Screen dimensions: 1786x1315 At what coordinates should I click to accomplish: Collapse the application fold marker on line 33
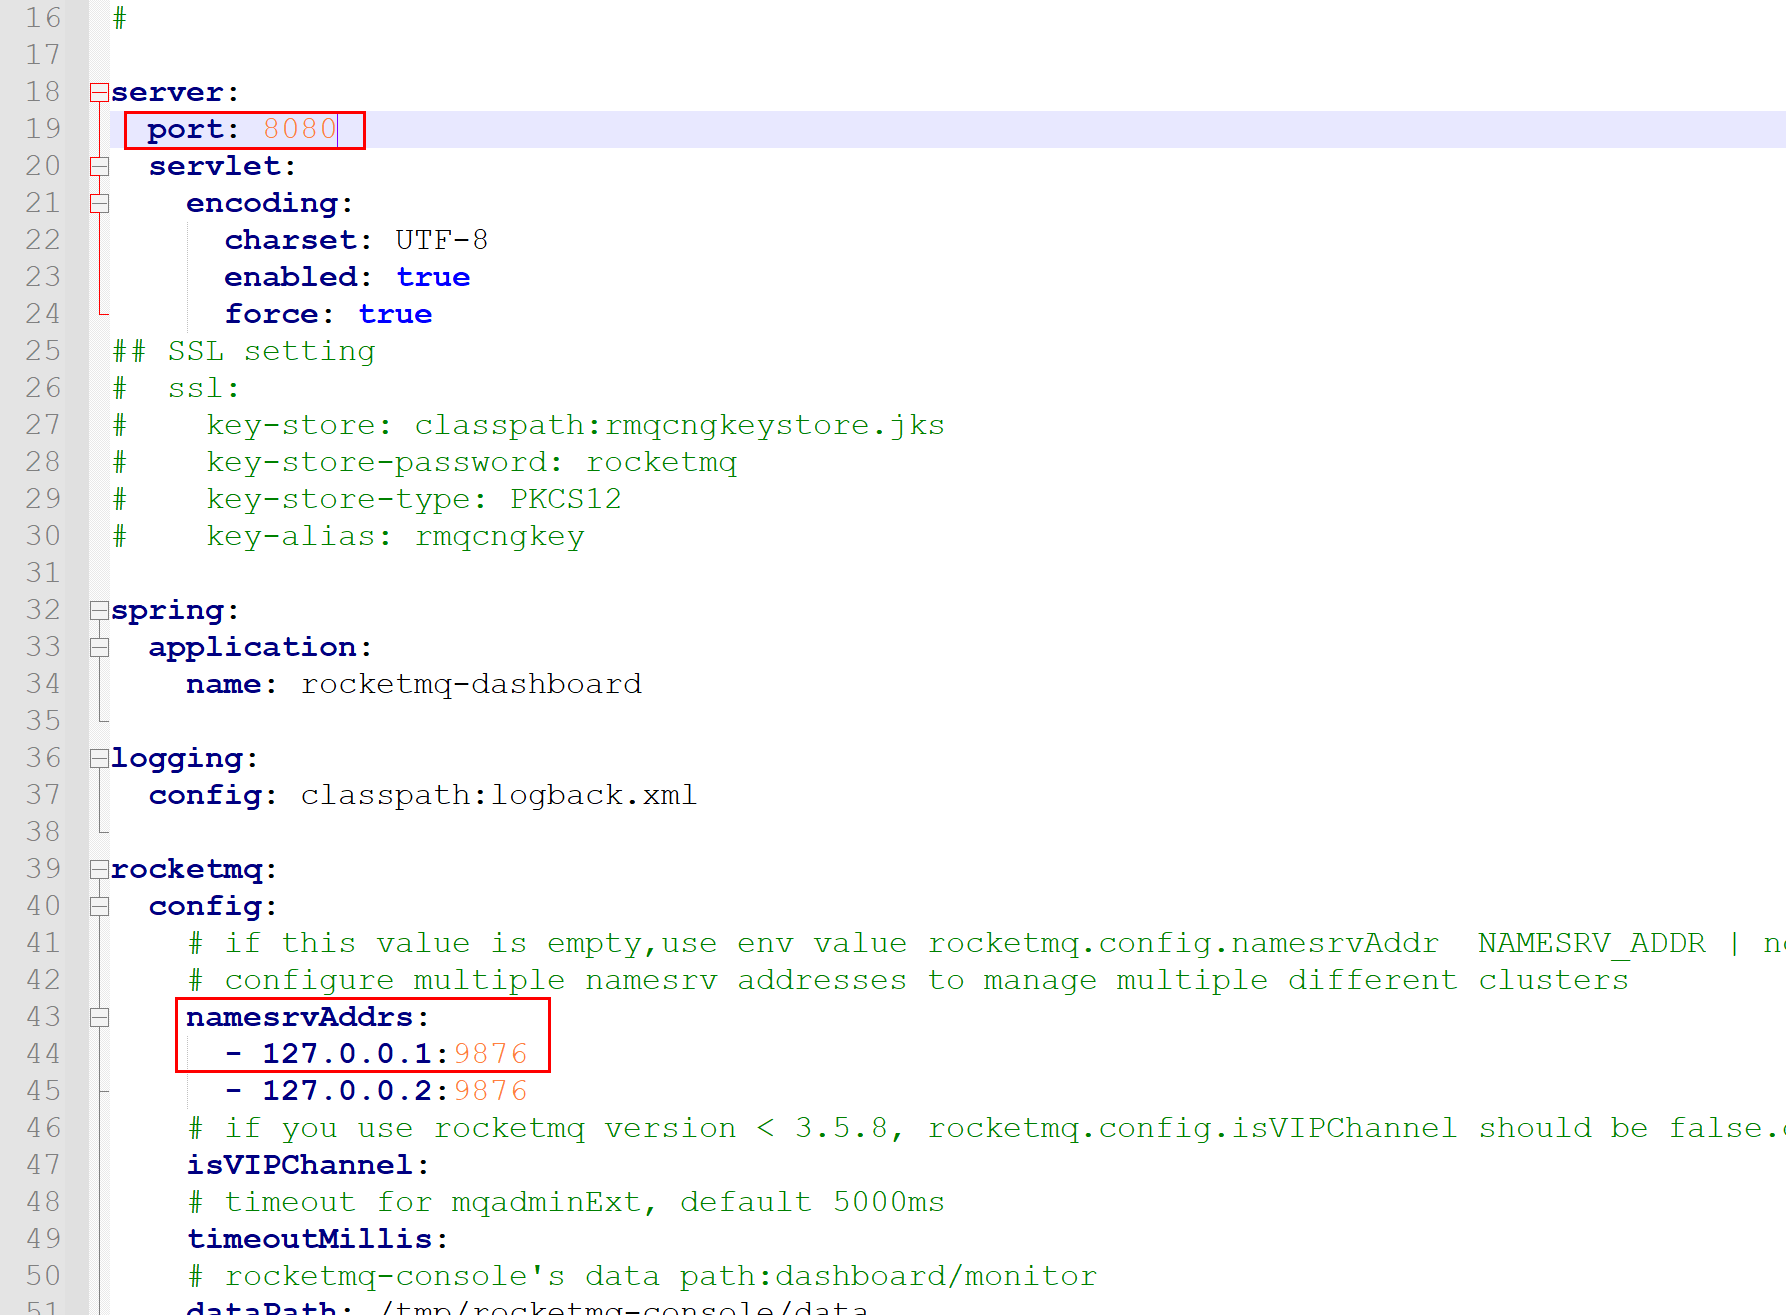[x=99, y=647]
